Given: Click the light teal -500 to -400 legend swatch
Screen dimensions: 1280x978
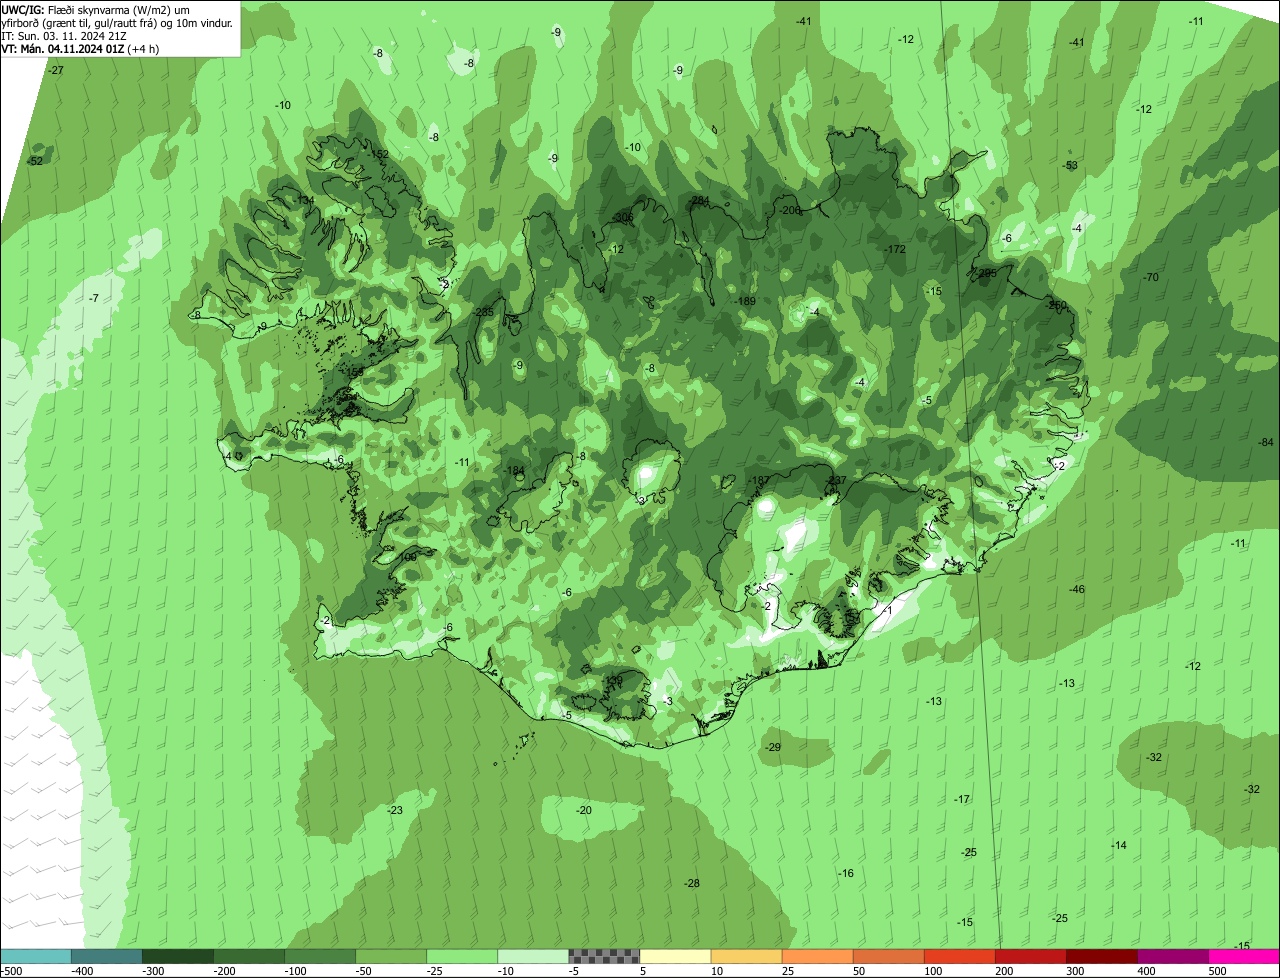Looking at the screenshot, I should (x=35, y=956).
